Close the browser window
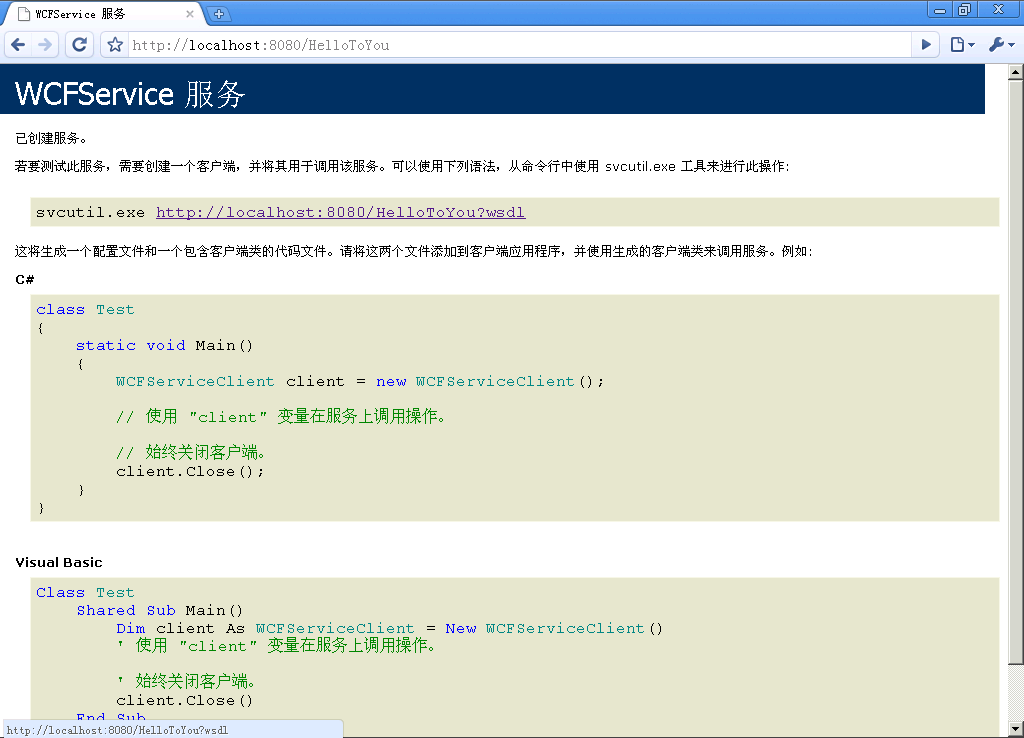 pos(999,10)
